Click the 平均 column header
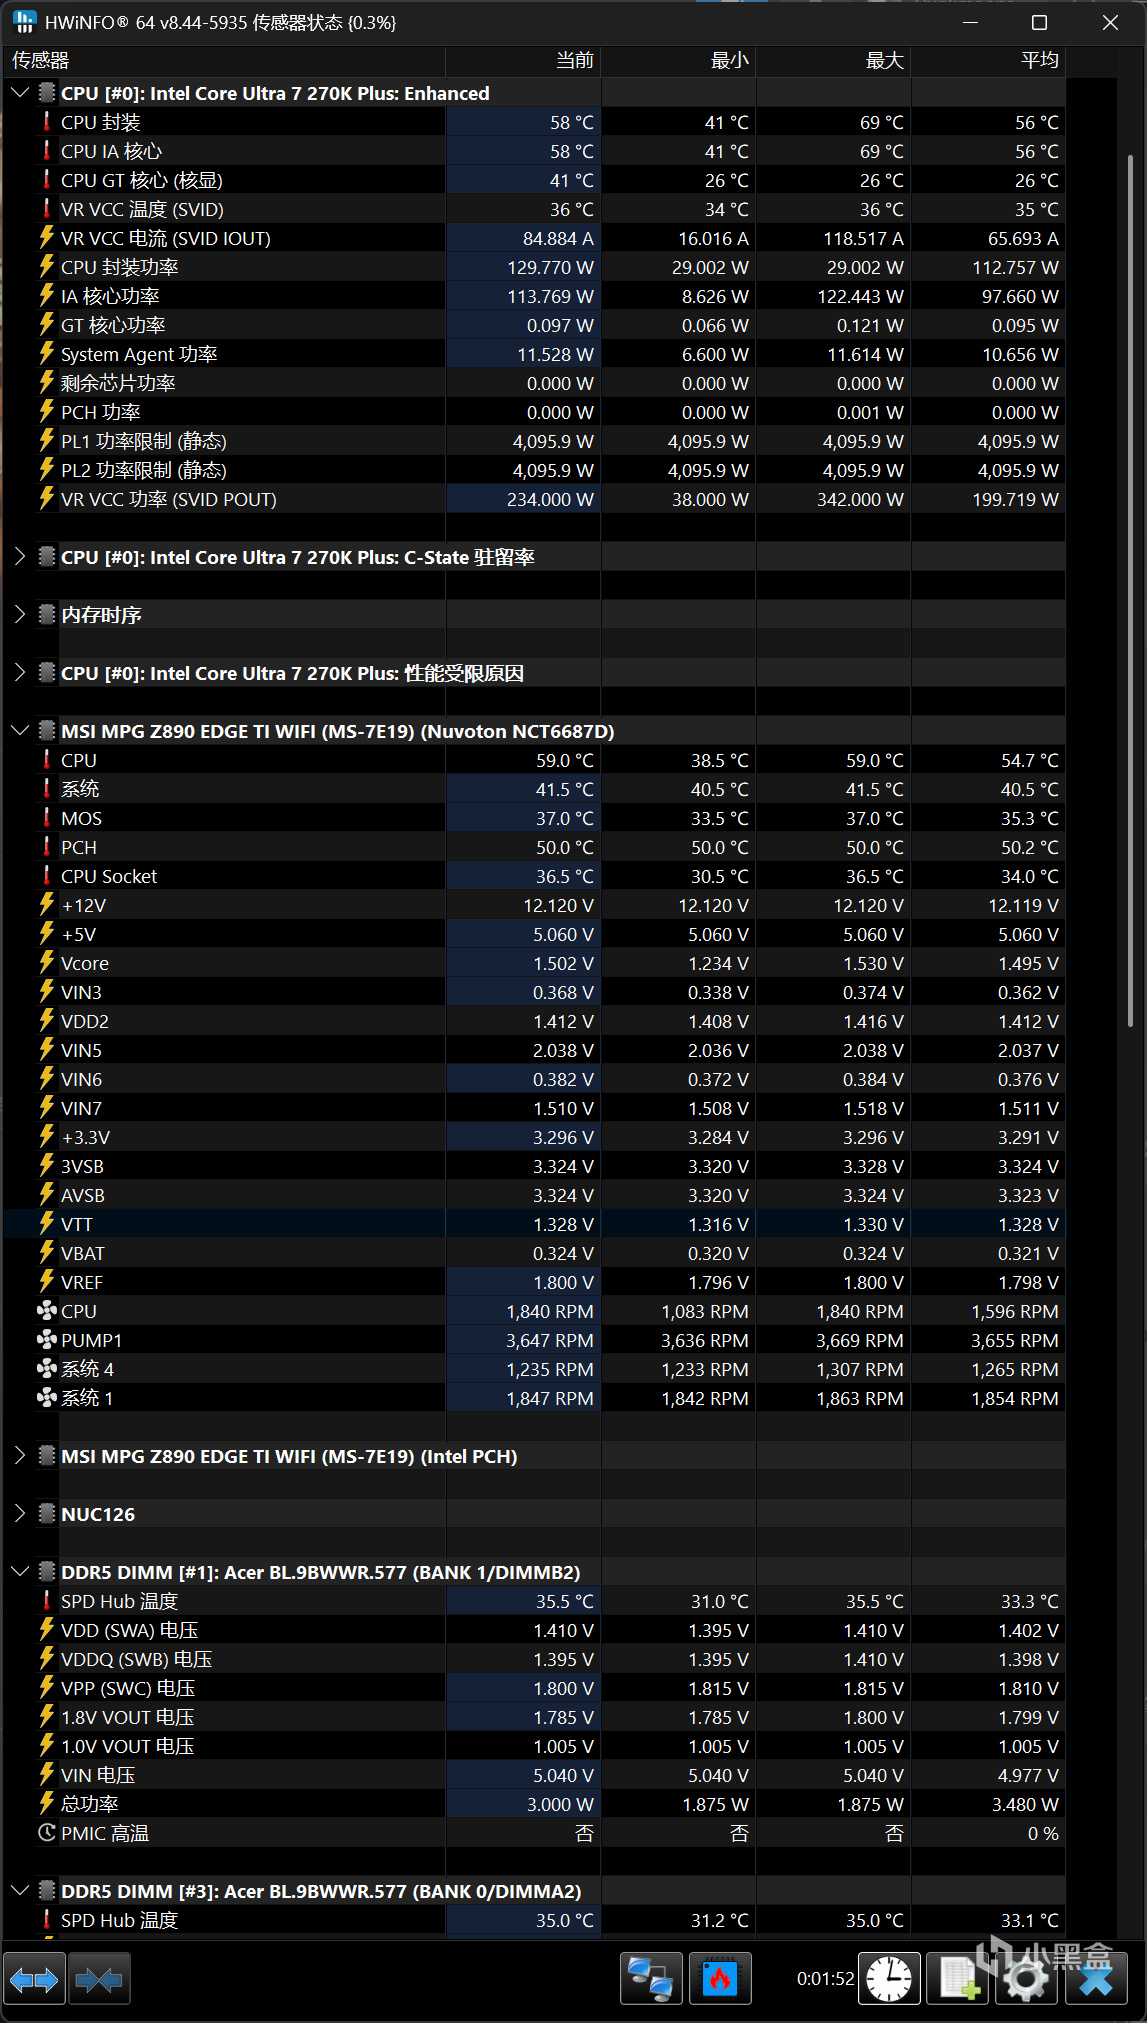This screenshot has width=1147, height=2023. click(988, 61)
